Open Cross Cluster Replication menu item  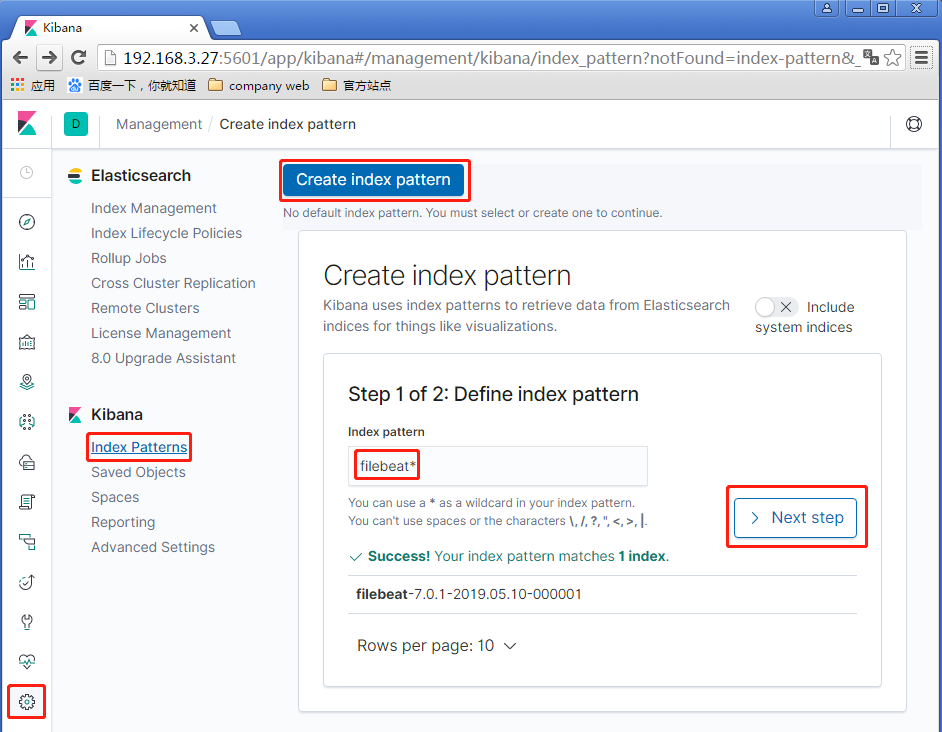[173, 283]
